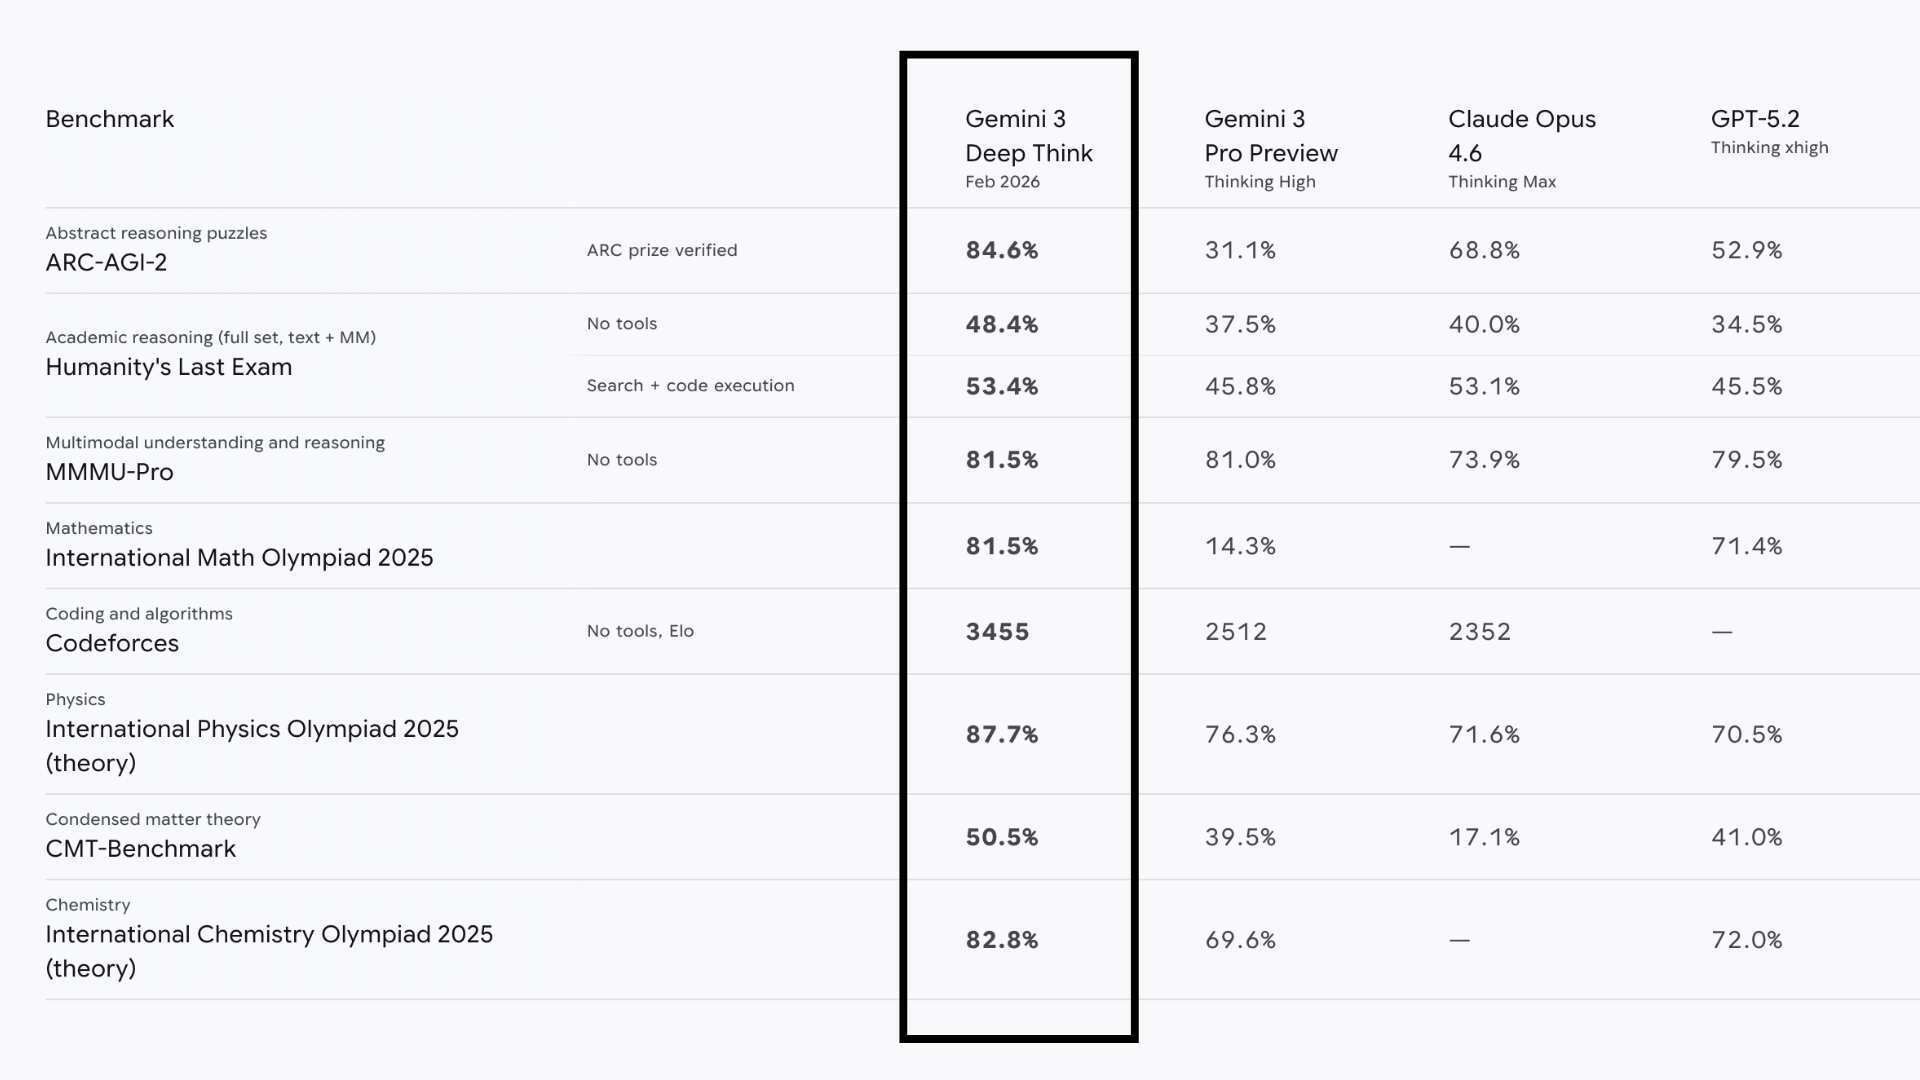
Task: Click the 3455 Codeforces Elo score
Action: [997, 632]
